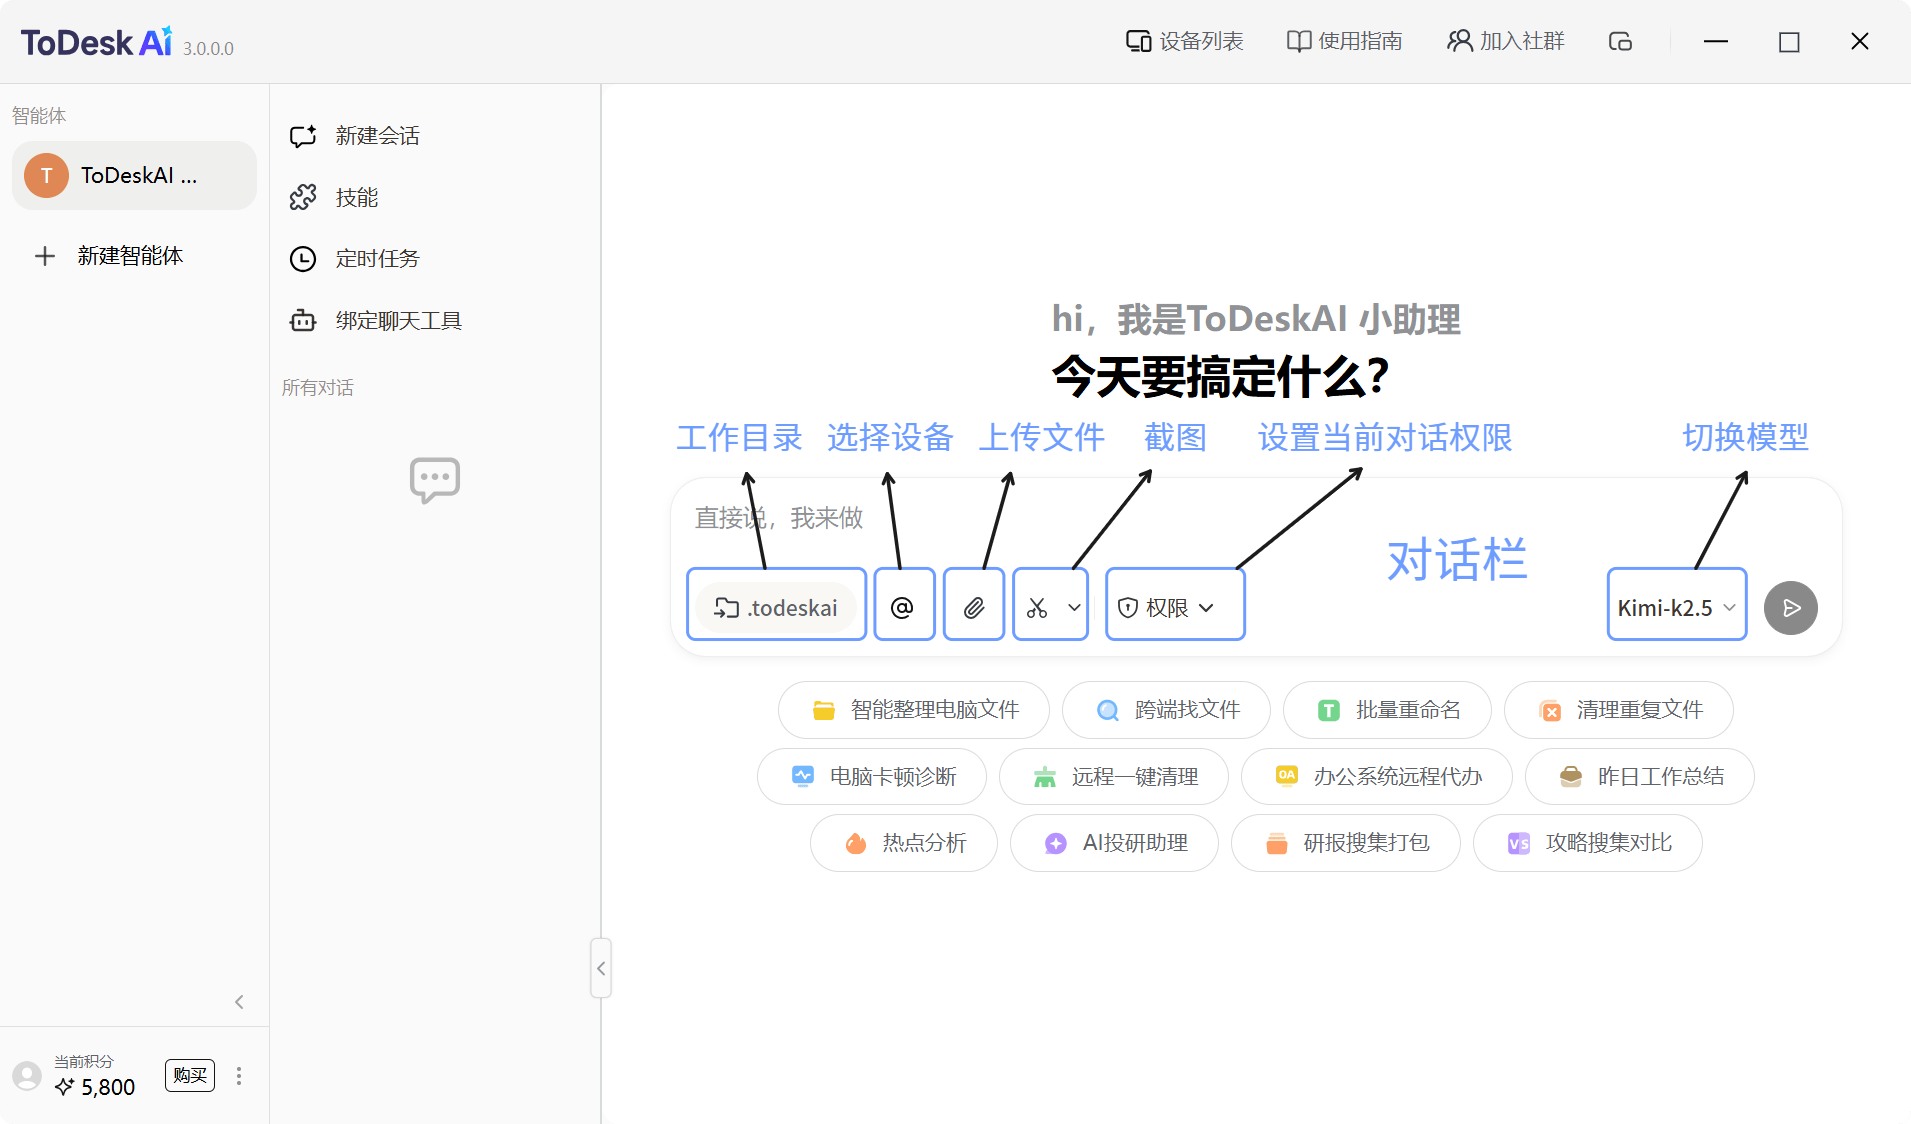The height and width of the screenshot is (1124, 1911).
Task: Click the chat input field placeholder
Action: (x=779, y=518)
